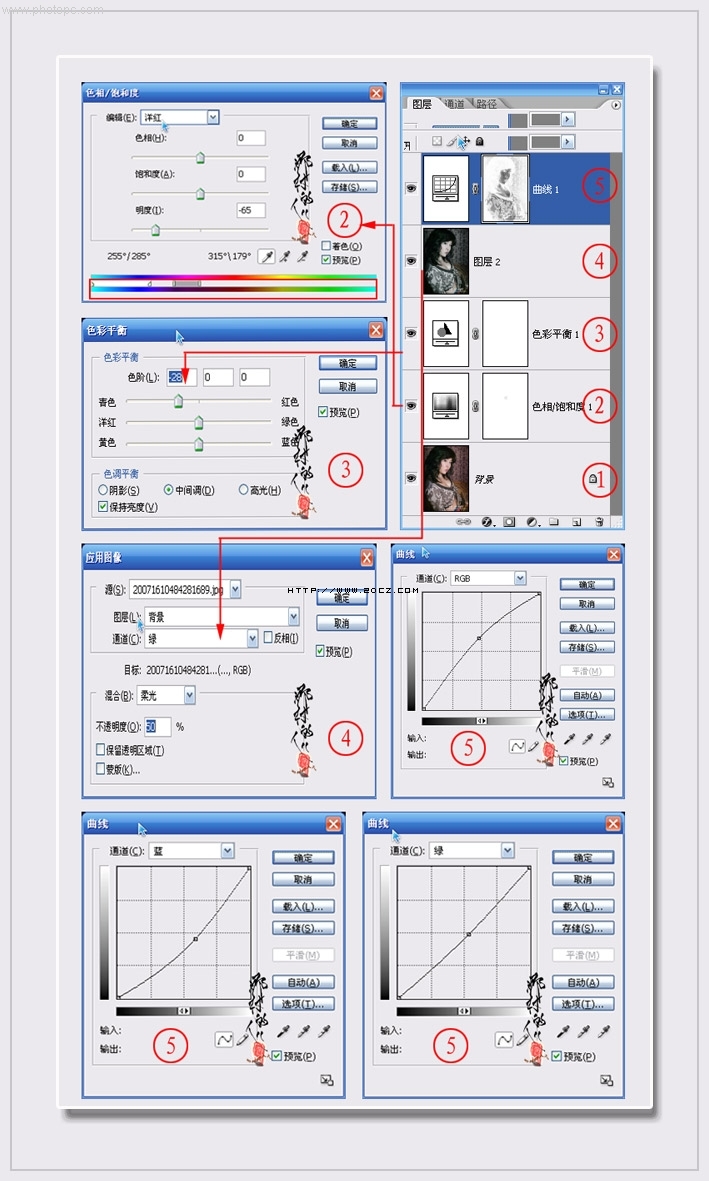Click the lock all padlock icon
The height and width of the screenshot is (1181, 709).
click(479, 141)
